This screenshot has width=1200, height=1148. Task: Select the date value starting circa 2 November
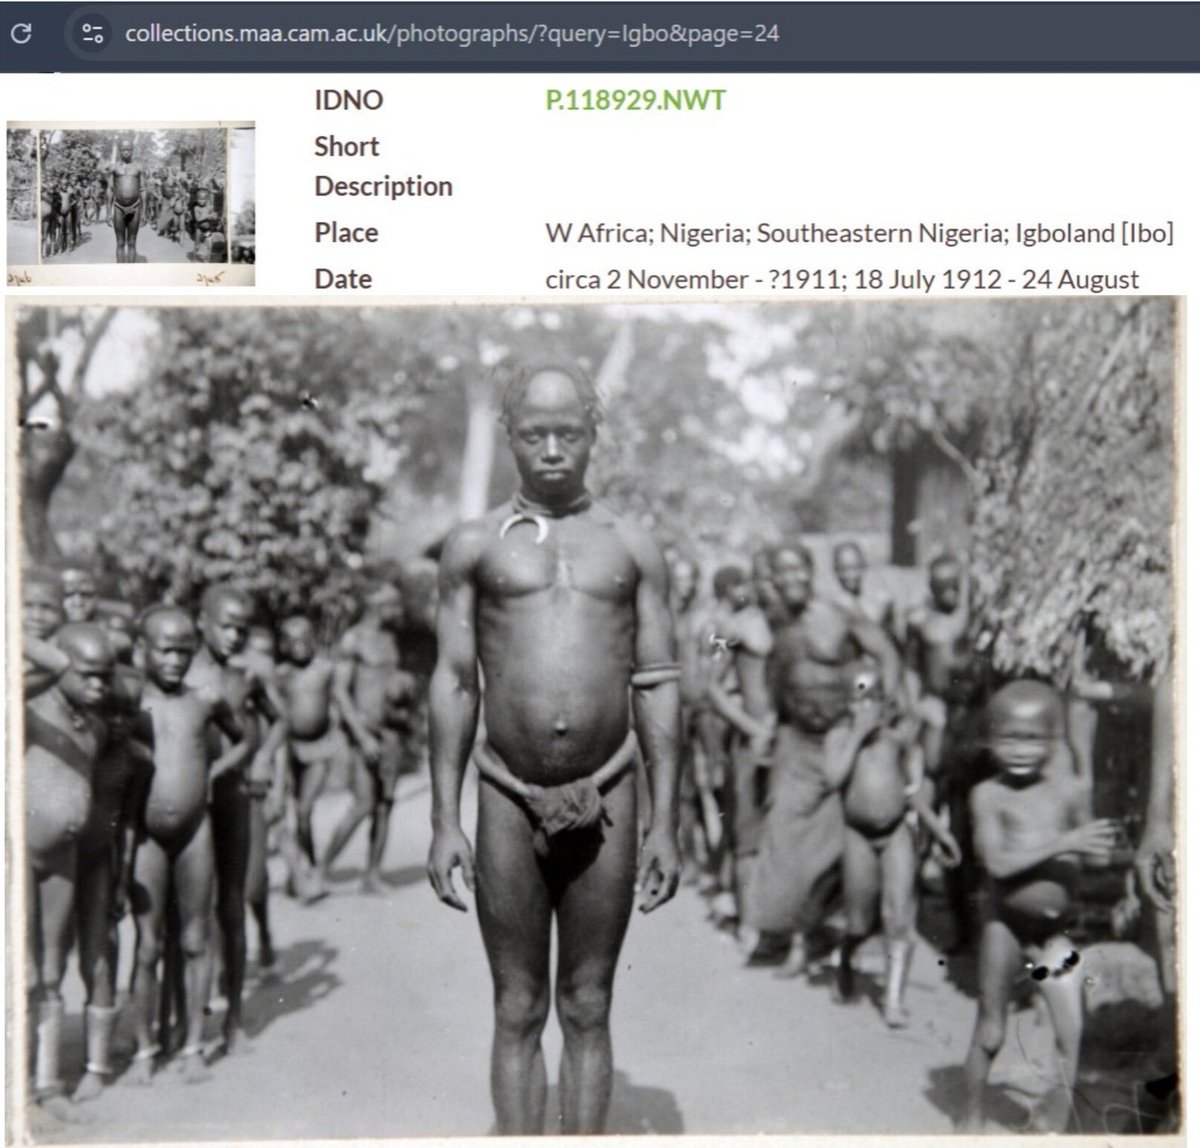pyautogui.click(x=842, y=279)
